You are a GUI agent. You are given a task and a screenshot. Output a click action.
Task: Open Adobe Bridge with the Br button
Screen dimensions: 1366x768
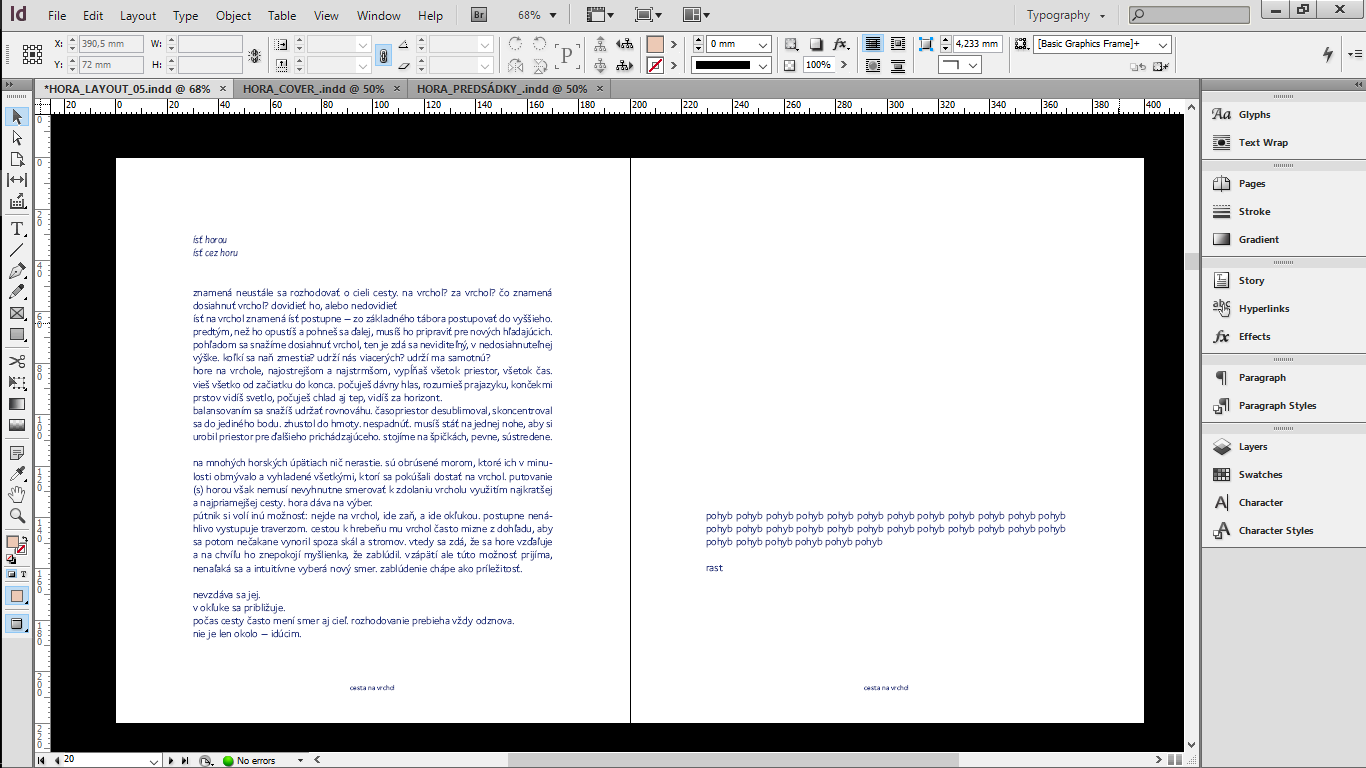[x=479, y=15]
